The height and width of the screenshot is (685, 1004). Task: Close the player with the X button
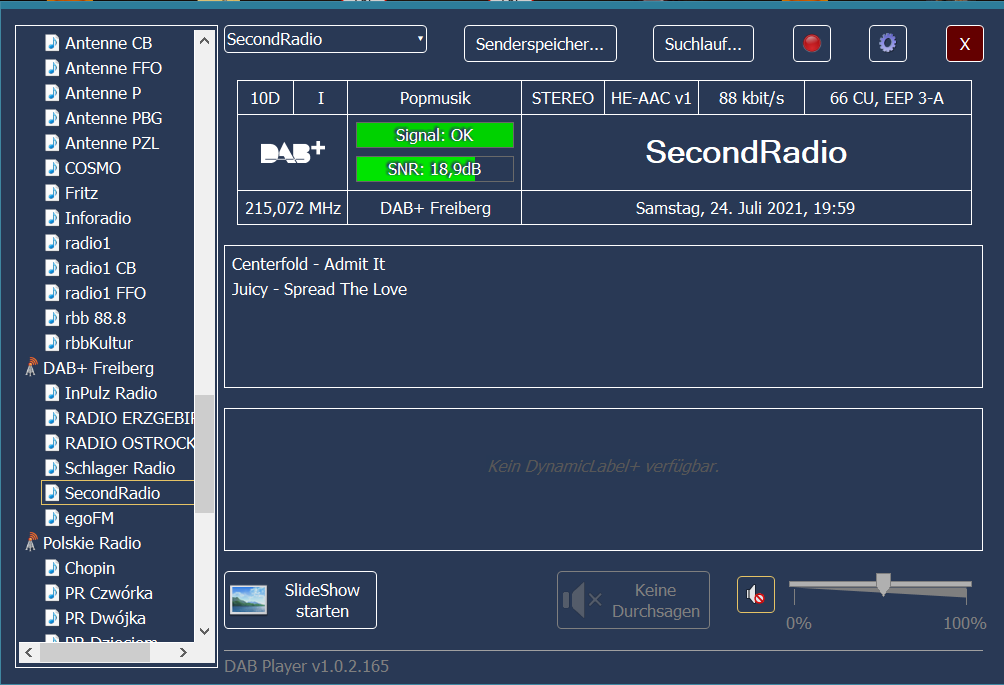(x=964, y=44)
